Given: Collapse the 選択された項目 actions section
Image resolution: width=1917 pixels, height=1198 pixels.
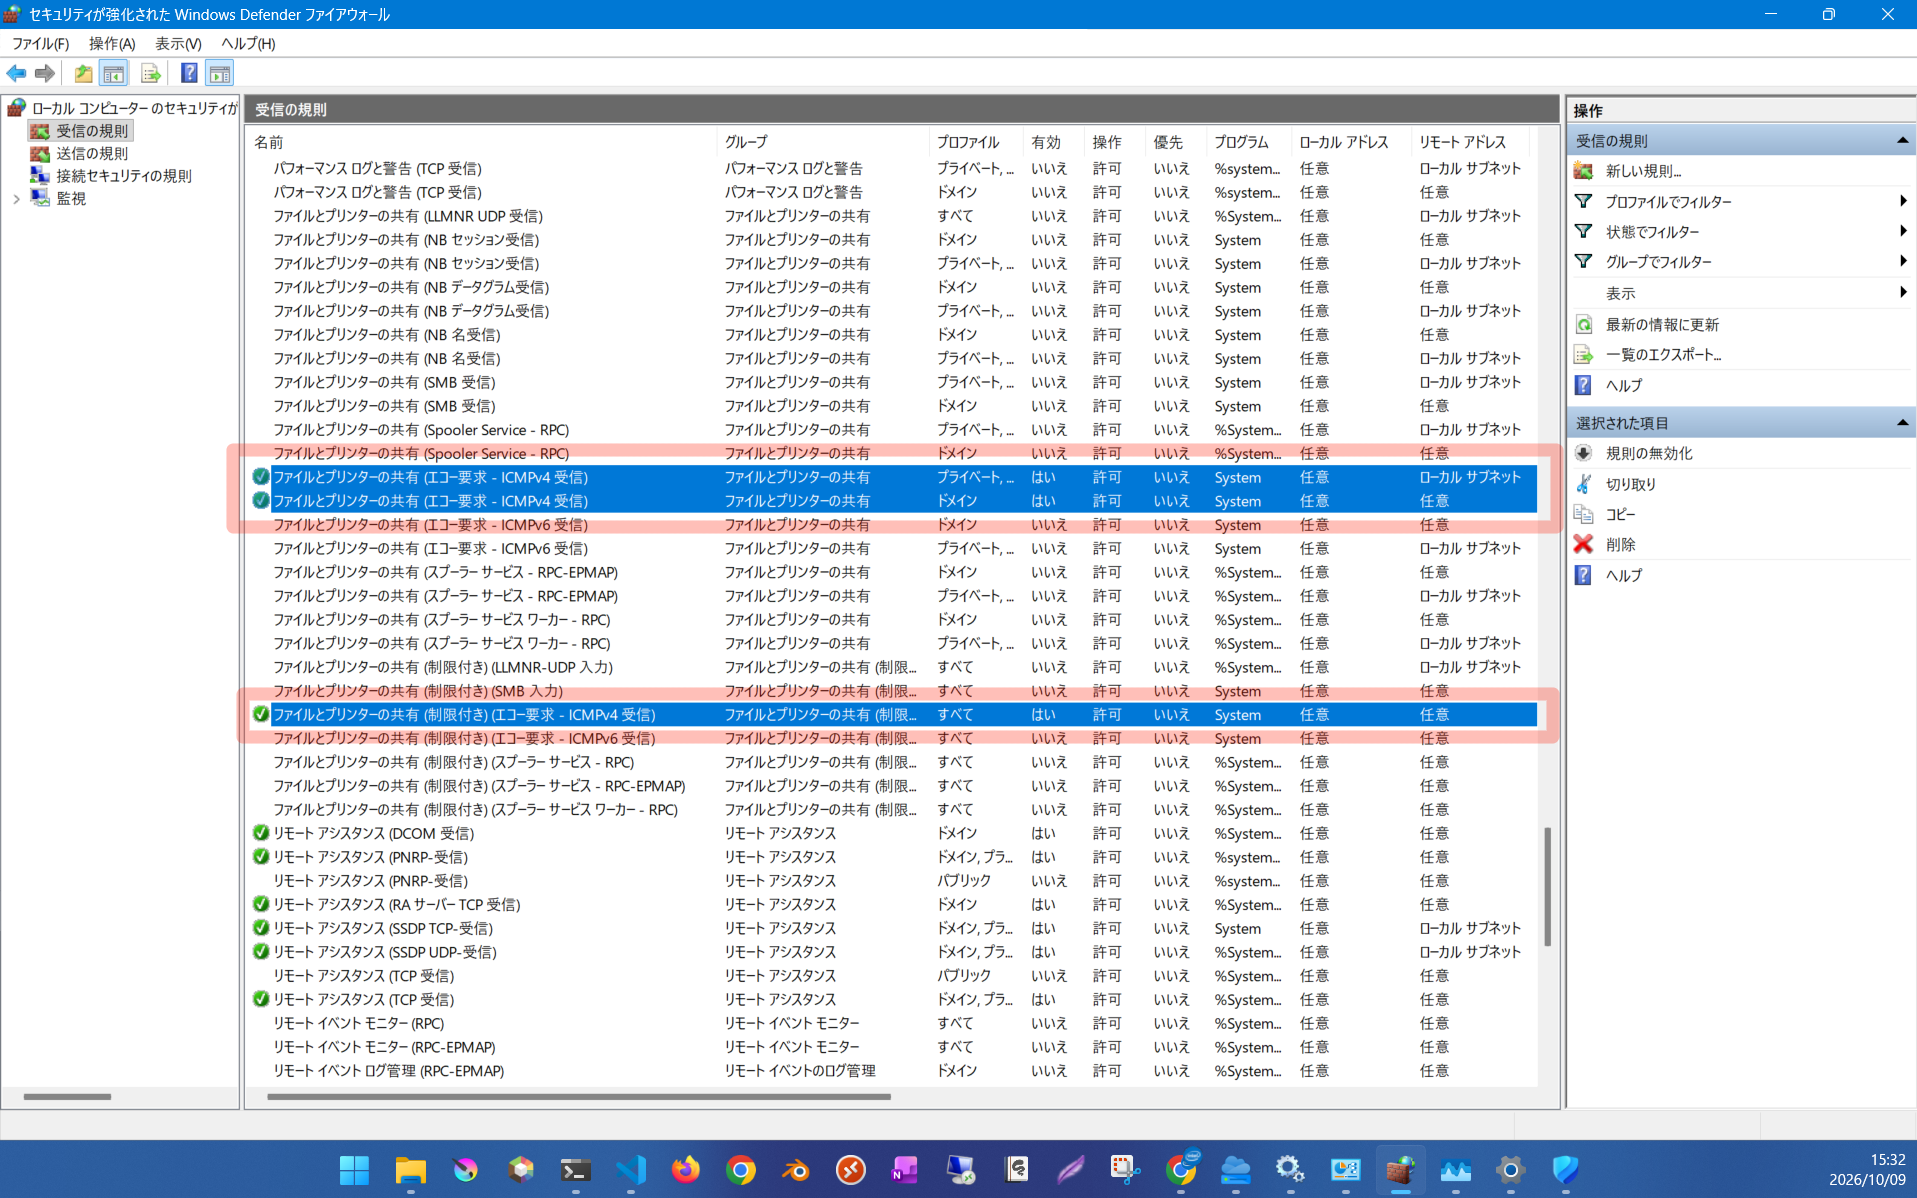Looking at the screenshot, I should [1902, 423].
